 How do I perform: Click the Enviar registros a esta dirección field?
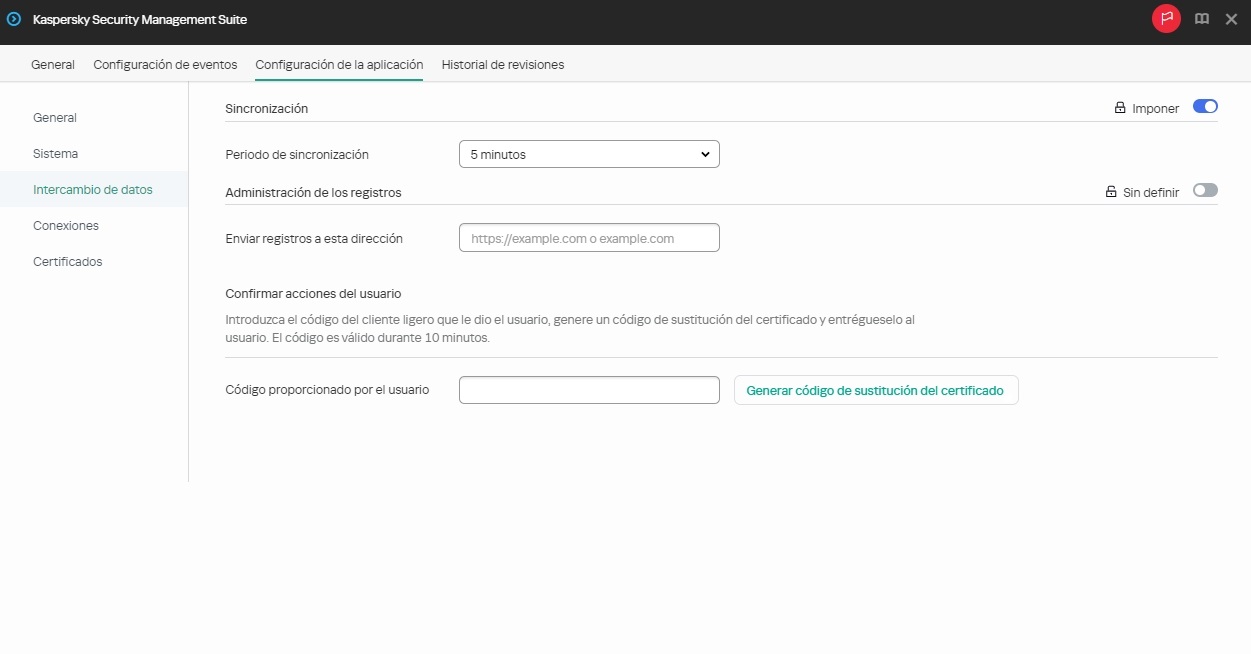coord(589,237)
